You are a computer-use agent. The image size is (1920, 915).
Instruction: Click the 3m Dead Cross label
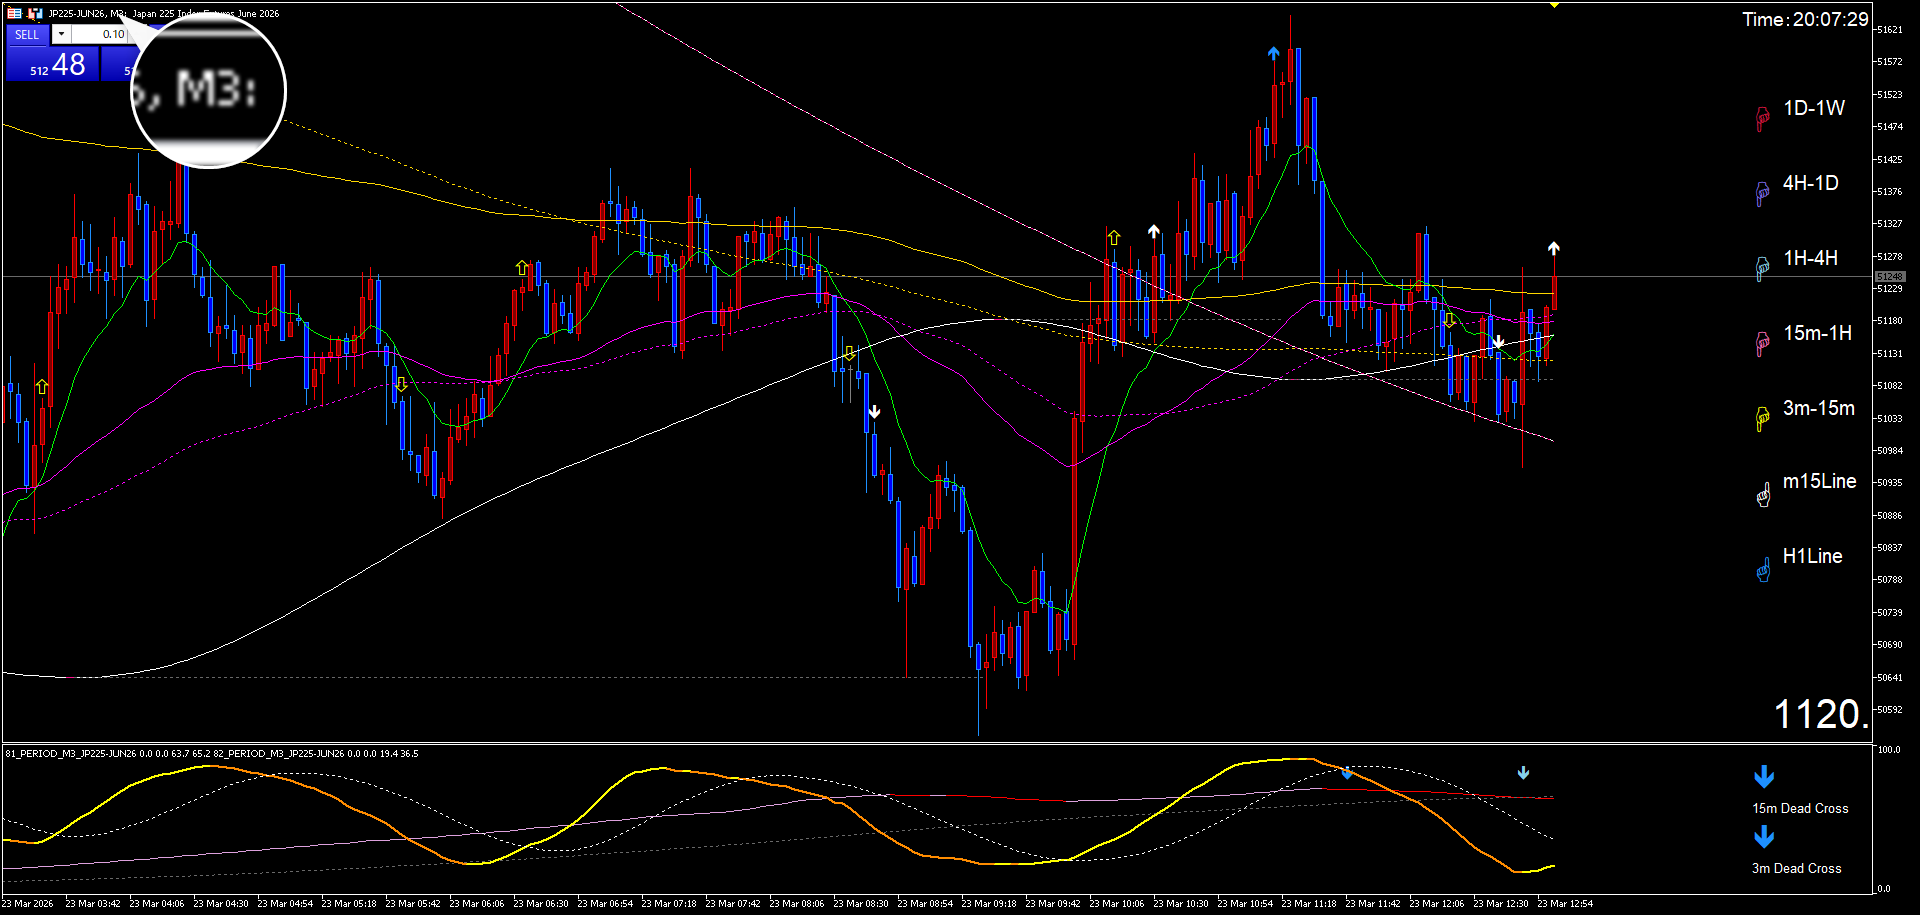point(1796,868)
